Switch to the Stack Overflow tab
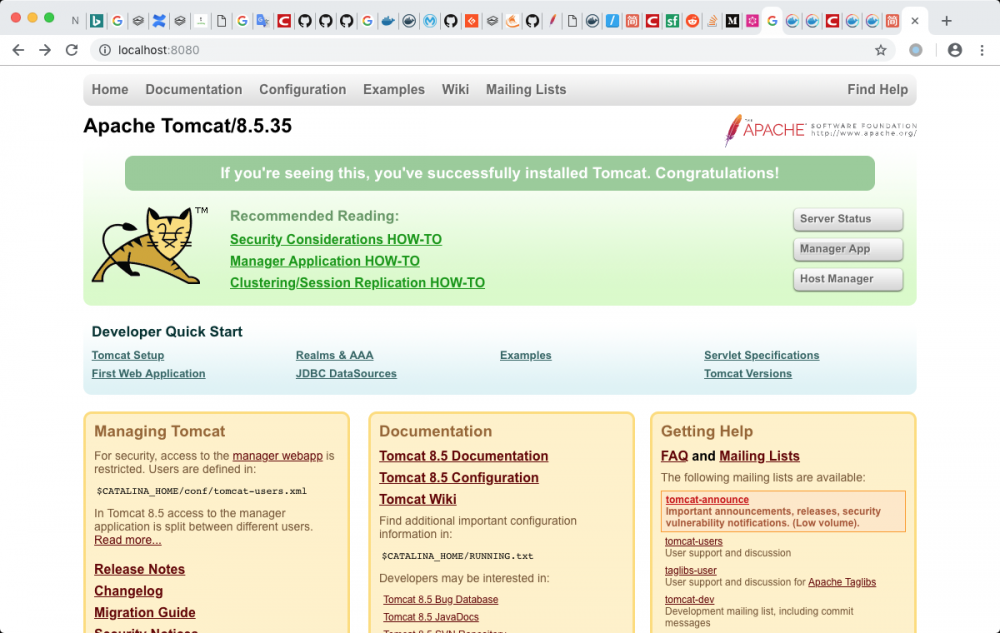Image resolution: width=1000 pixels, height=633 pixels. 712,21
